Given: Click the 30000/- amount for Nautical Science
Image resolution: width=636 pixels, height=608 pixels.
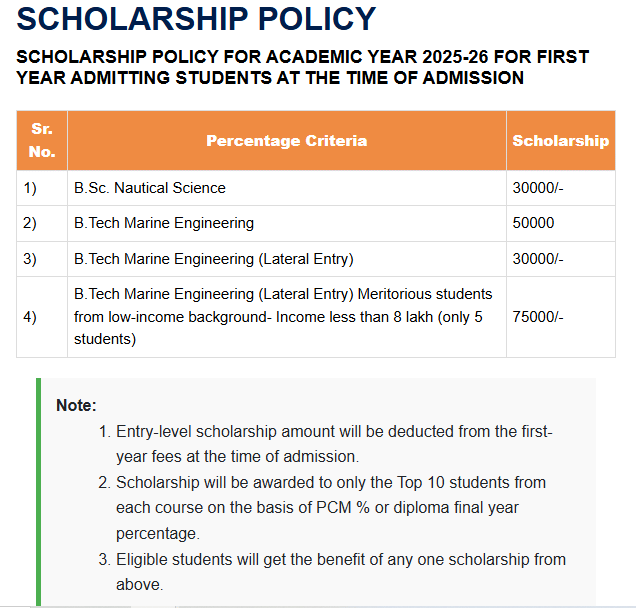Looking at the screenshot, I should click(538, 188).
